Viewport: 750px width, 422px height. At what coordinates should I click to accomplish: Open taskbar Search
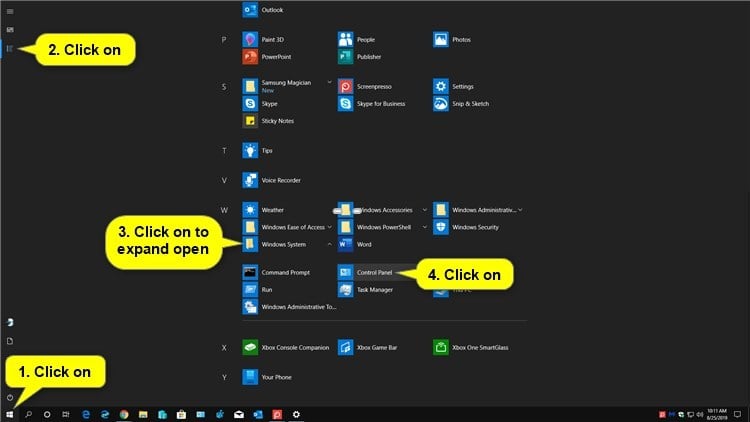[28, 414]
